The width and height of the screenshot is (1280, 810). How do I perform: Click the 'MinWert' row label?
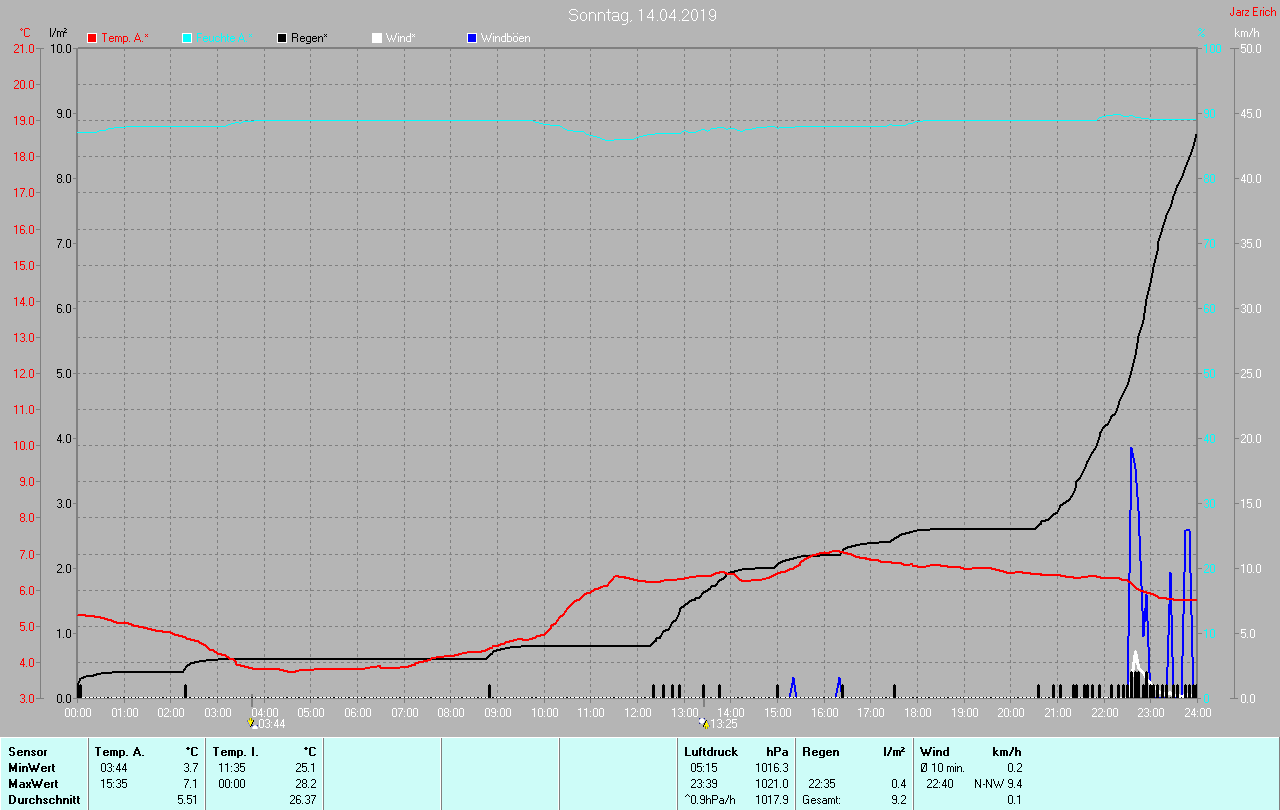[30, 768]
